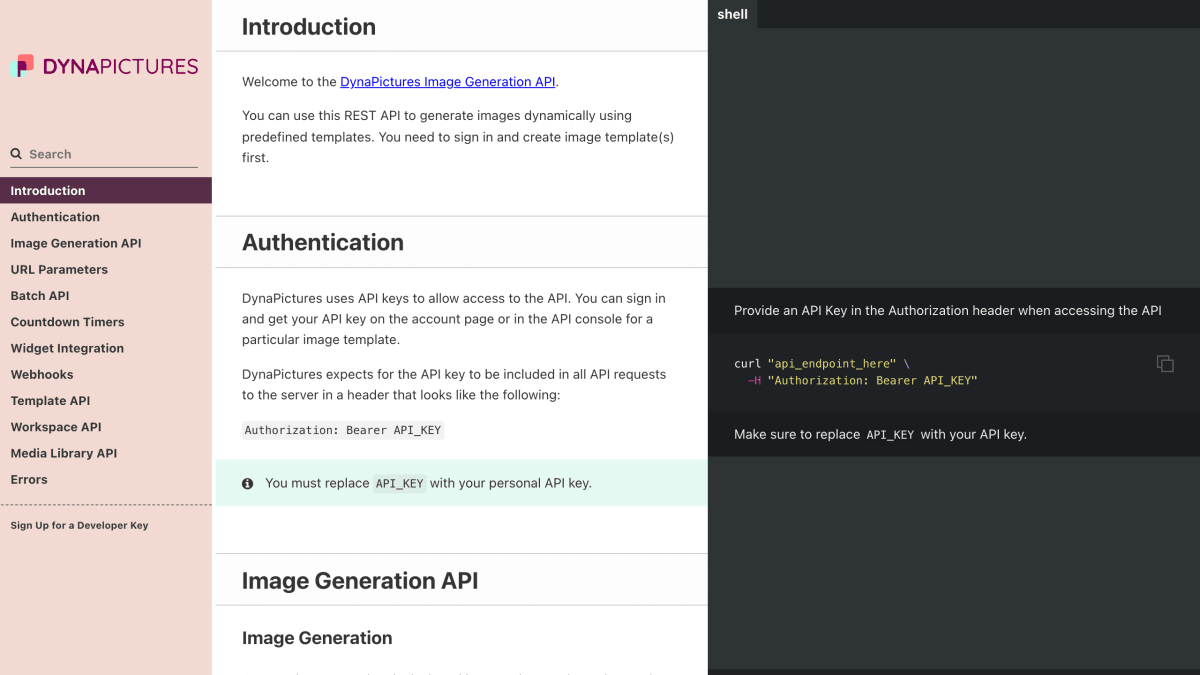
Task: Select the shell language tab
Action: pyautogui.click(x=733, y=14)
